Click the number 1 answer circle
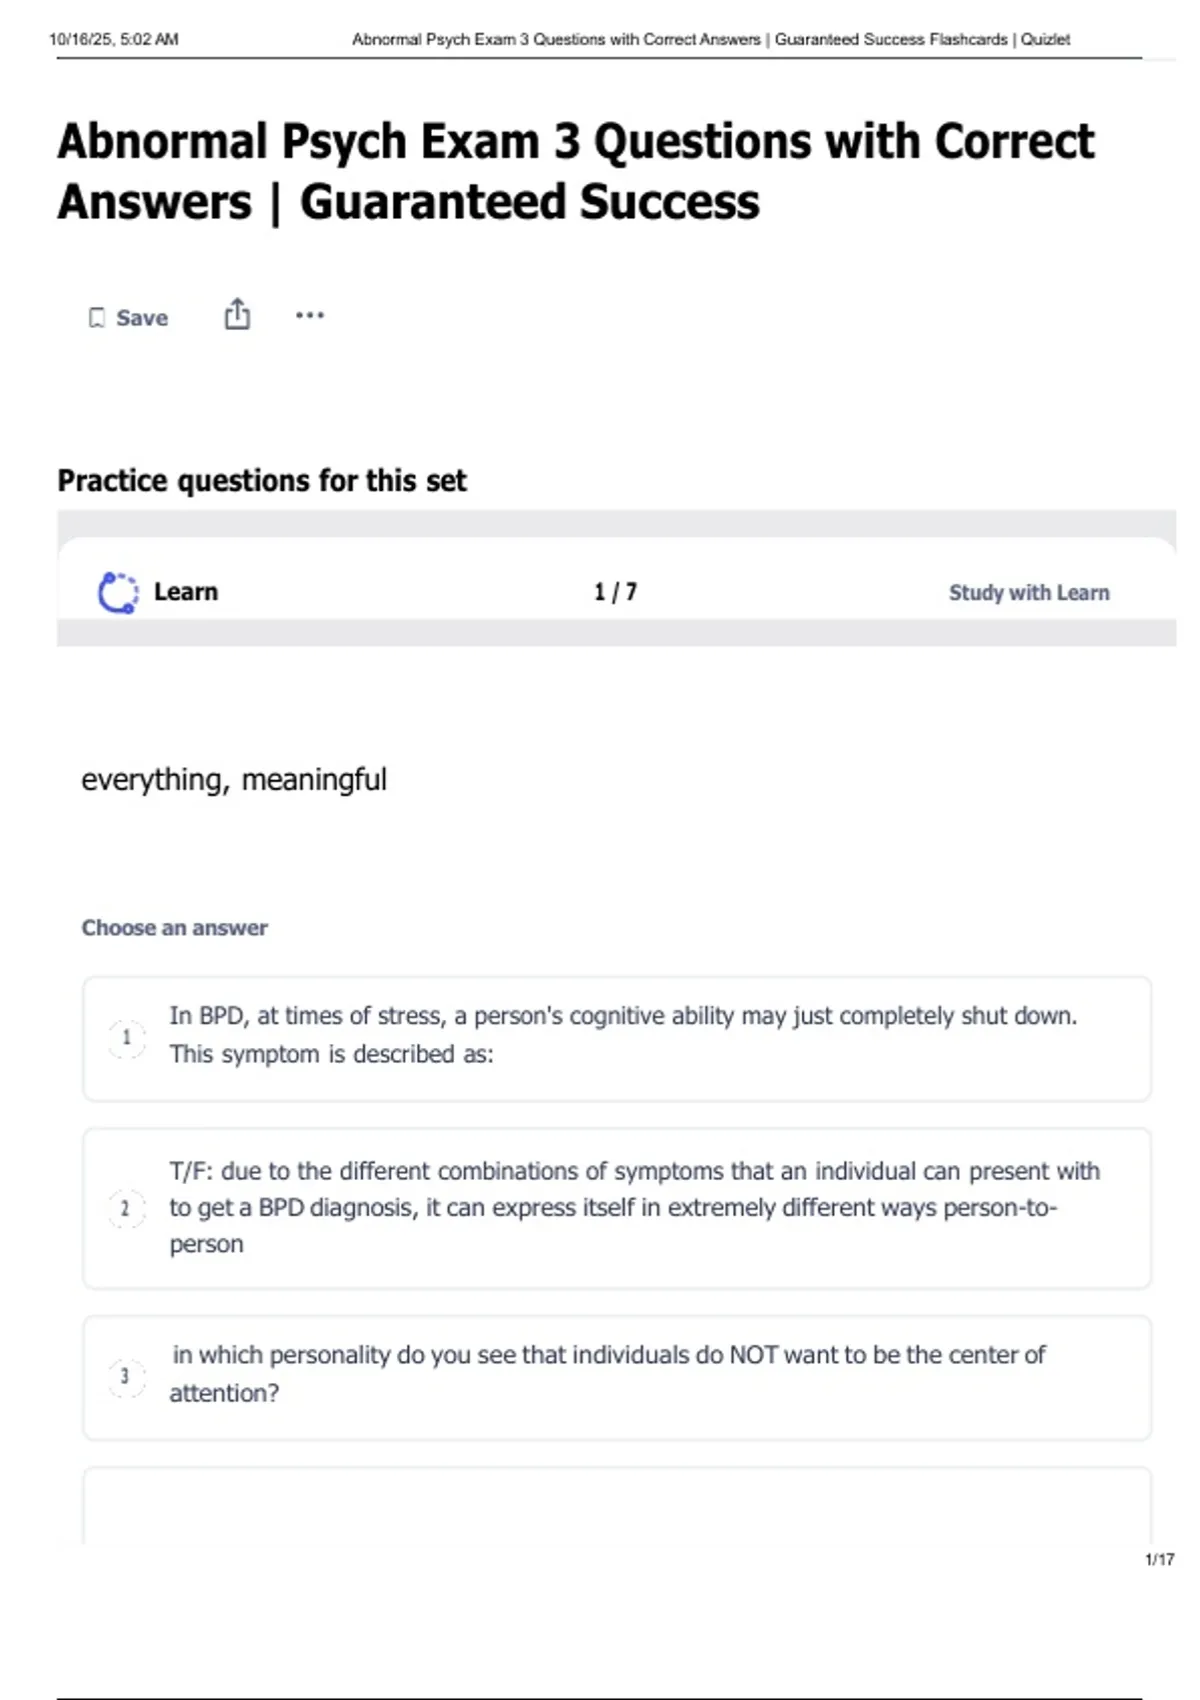Image resolution: width=1200 pixels, height=1700 pixels. pos(126,1038)
